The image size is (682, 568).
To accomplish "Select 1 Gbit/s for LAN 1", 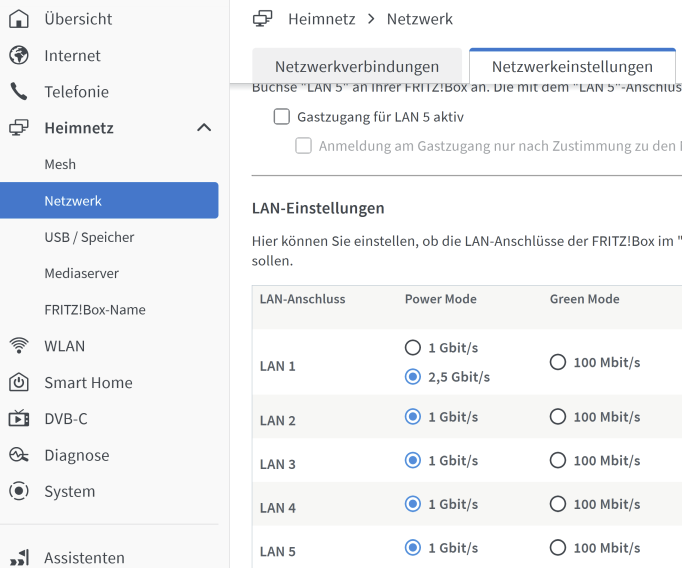I will coord(413,348).
